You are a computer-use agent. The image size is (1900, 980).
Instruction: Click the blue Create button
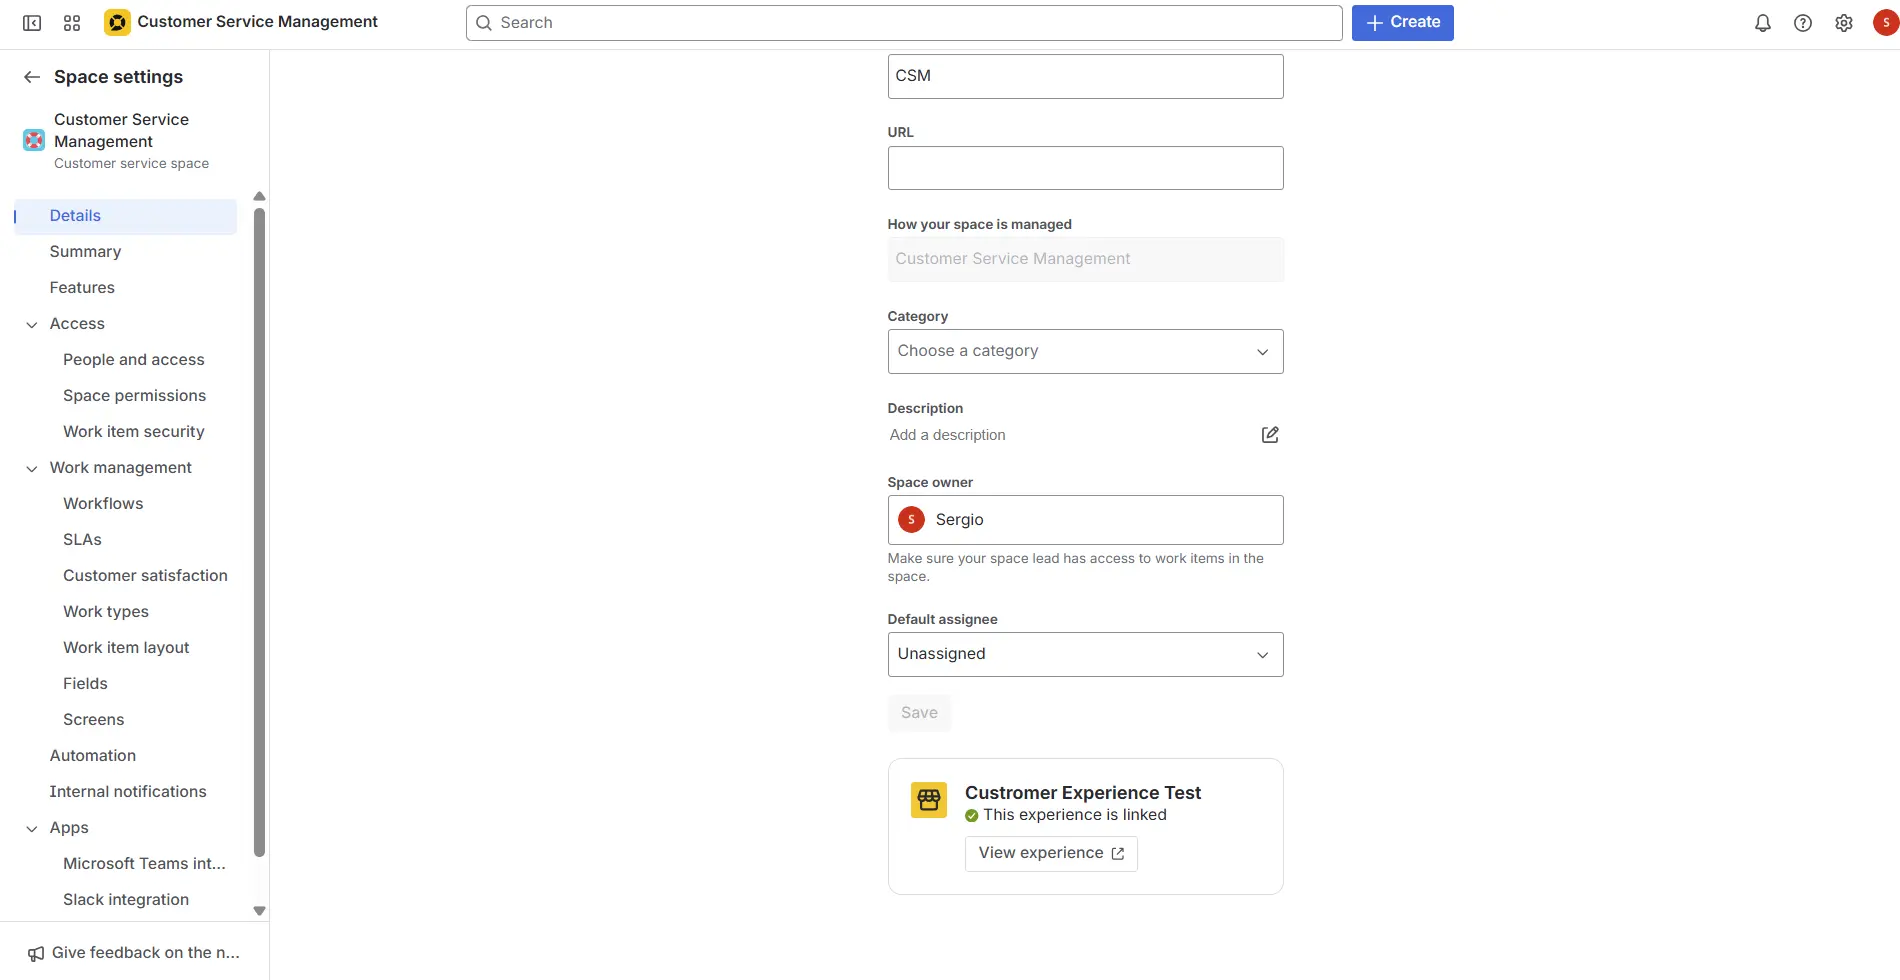[1402, 23]
